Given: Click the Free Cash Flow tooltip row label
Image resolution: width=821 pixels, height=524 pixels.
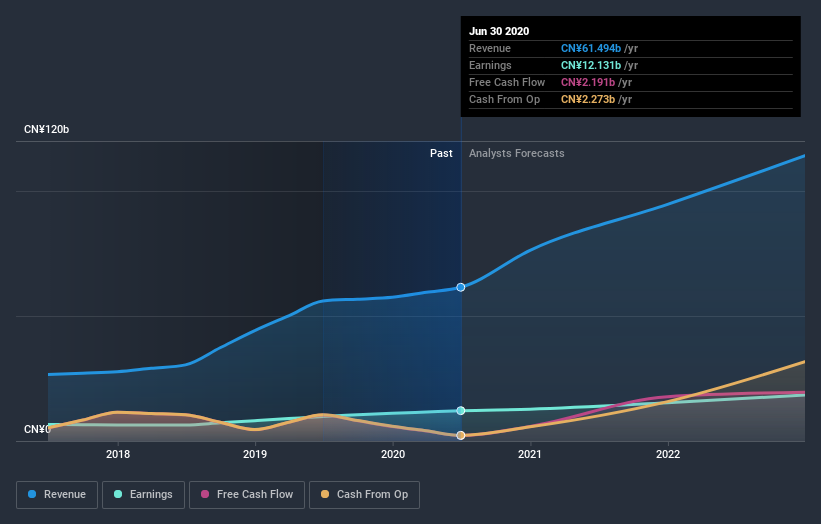Looking at the screenshot, I should pos(507,83).
